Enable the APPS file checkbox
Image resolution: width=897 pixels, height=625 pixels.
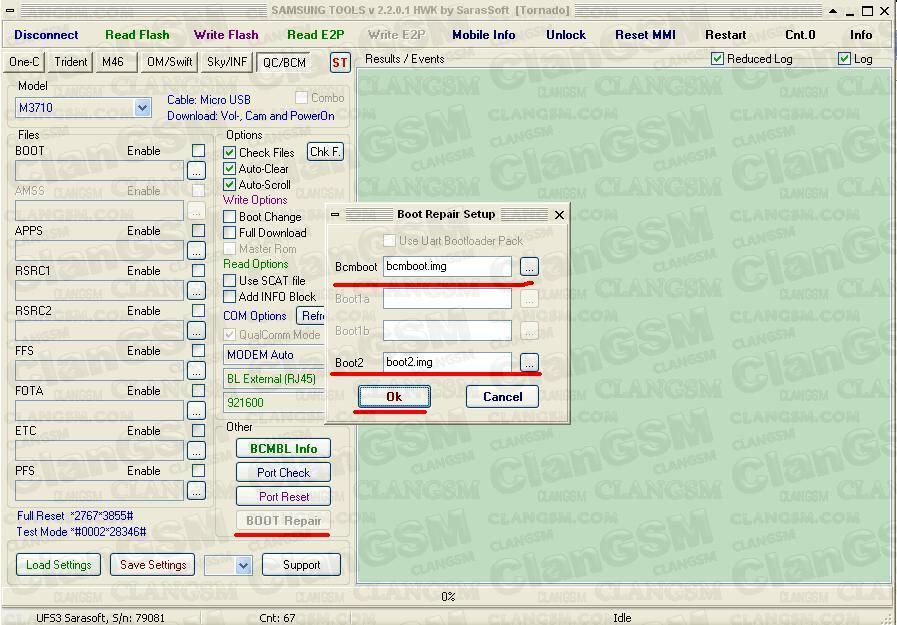click(x=199, y=230)
